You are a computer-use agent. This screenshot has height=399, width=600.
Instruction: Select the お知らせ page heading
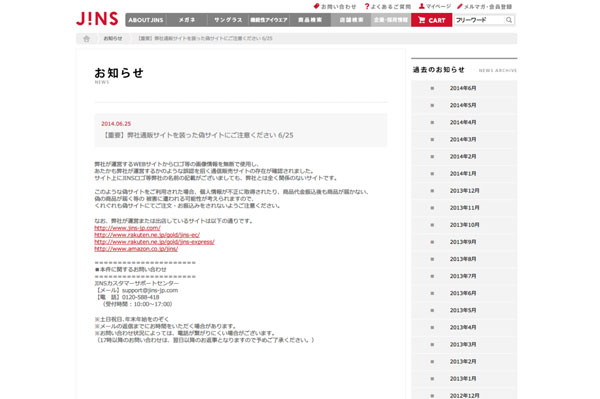(x=119, y=73)
